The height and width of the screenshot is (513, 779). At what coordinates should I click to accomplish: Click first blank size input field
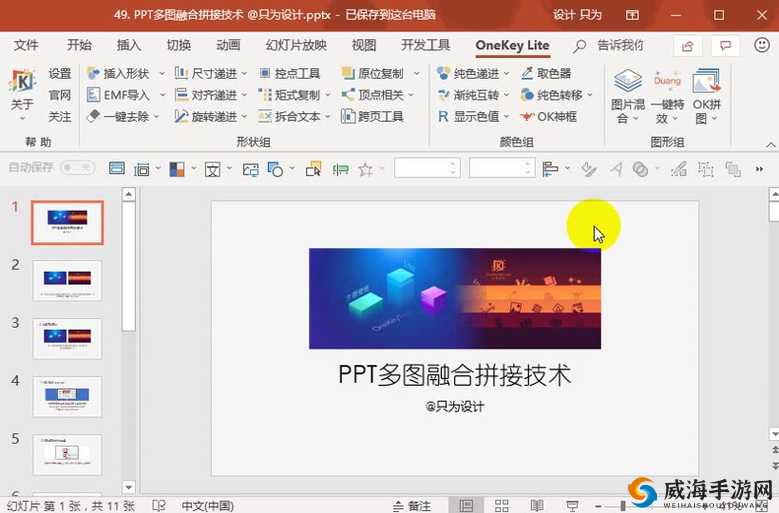click(x=427, y=168)
